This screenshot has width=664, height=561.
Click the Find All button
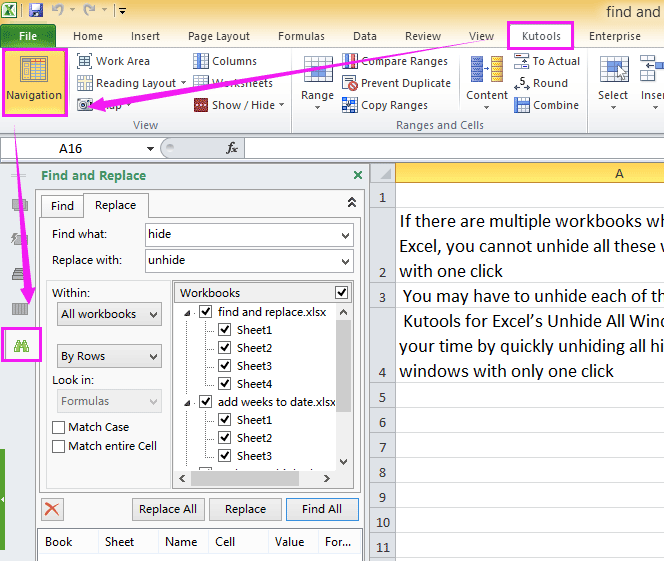coord(322,509)
